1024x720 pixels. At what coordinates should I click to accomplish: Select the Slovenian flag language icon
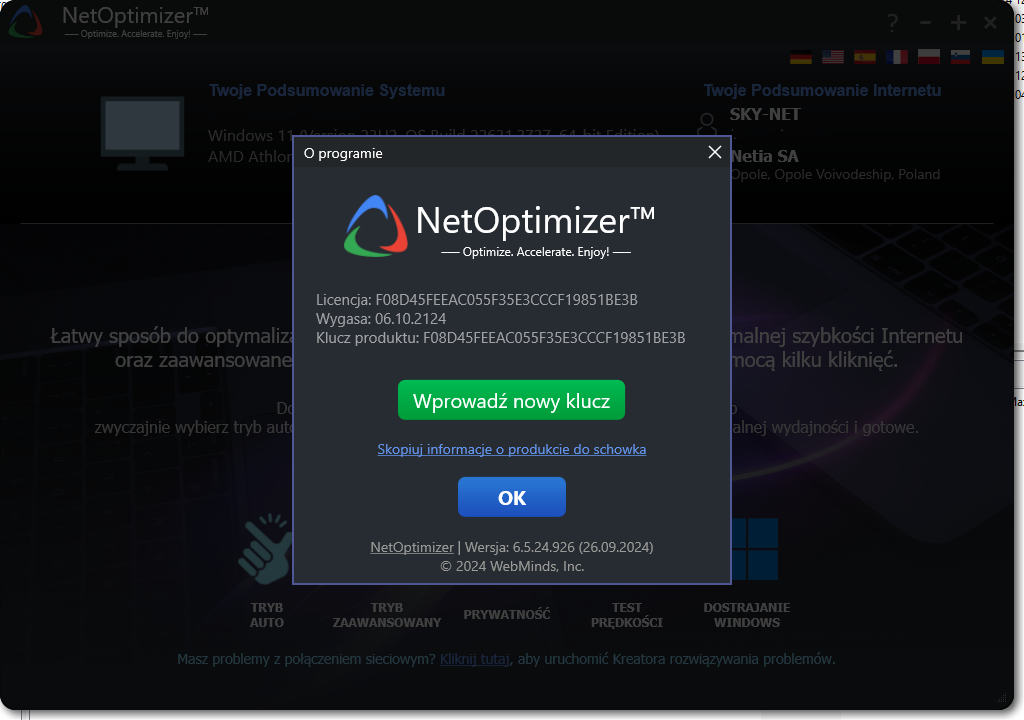tap(961, 57)
